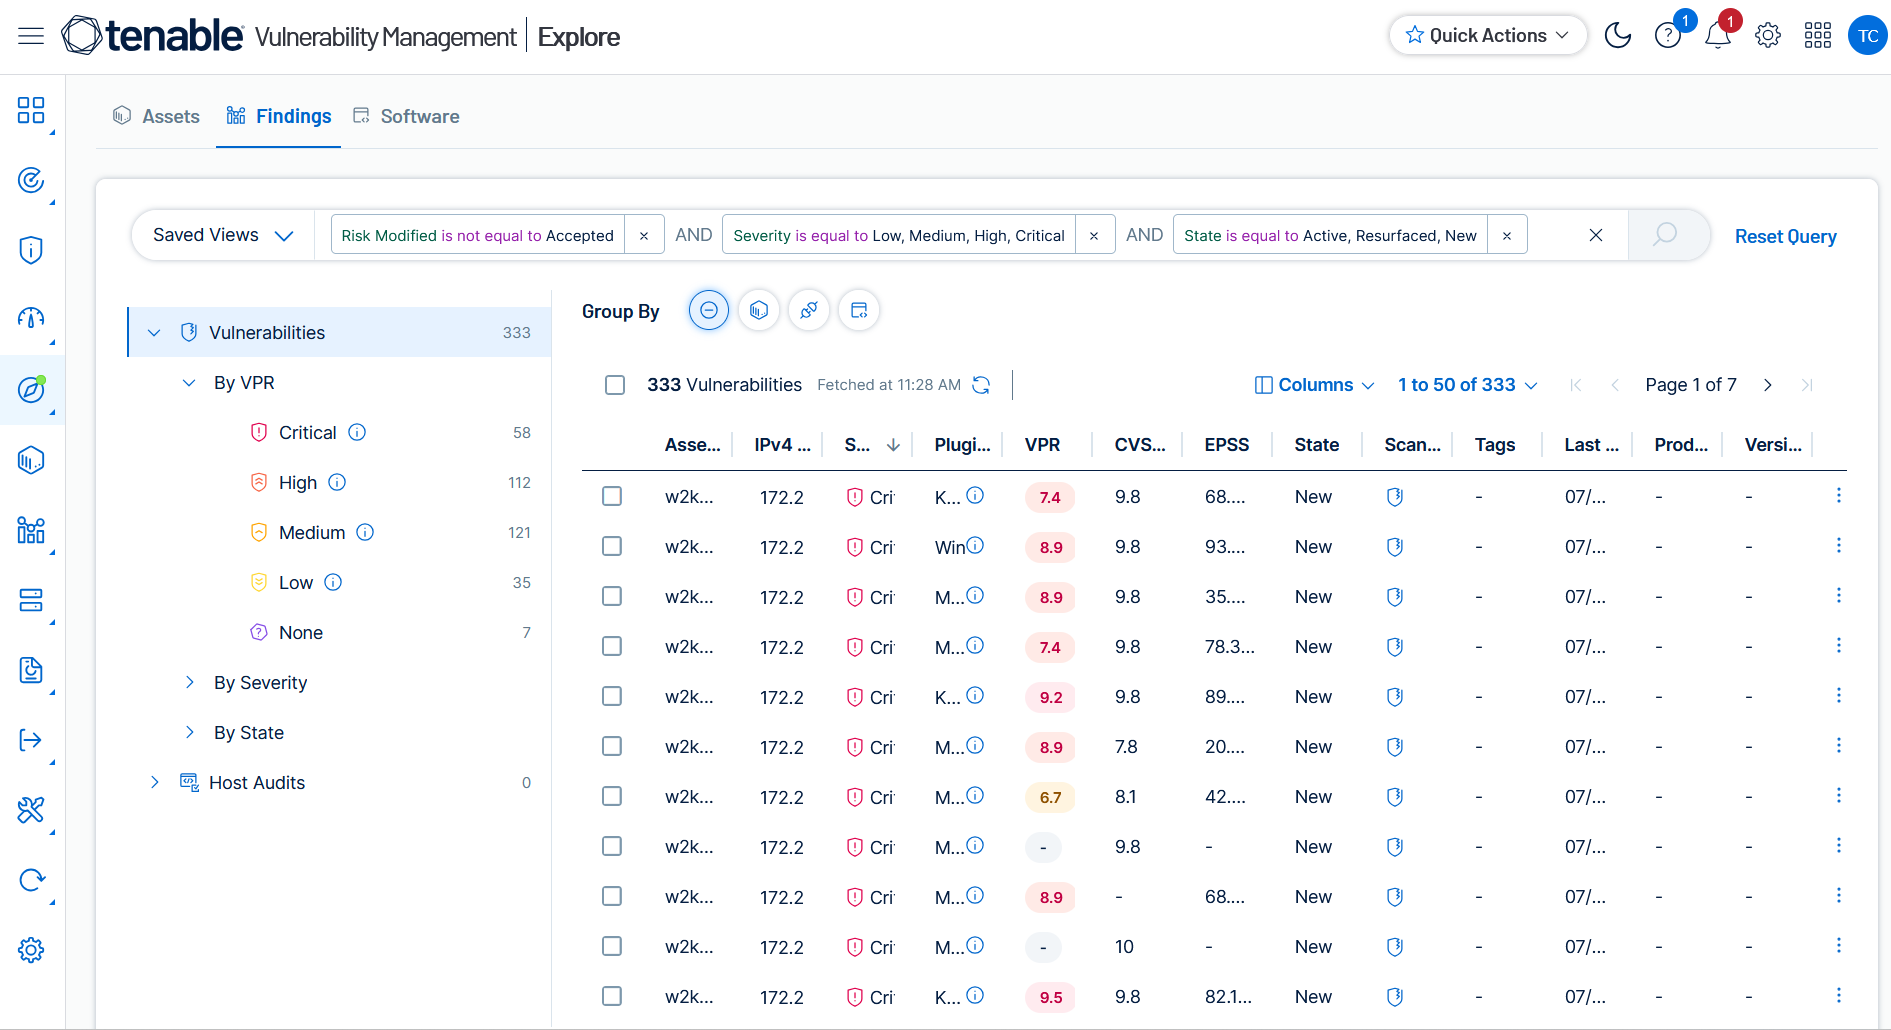Open the tools wrench icon in sidebar
The width and height of the screenshot is (1891, 1030).
click(x=31, y=810)
